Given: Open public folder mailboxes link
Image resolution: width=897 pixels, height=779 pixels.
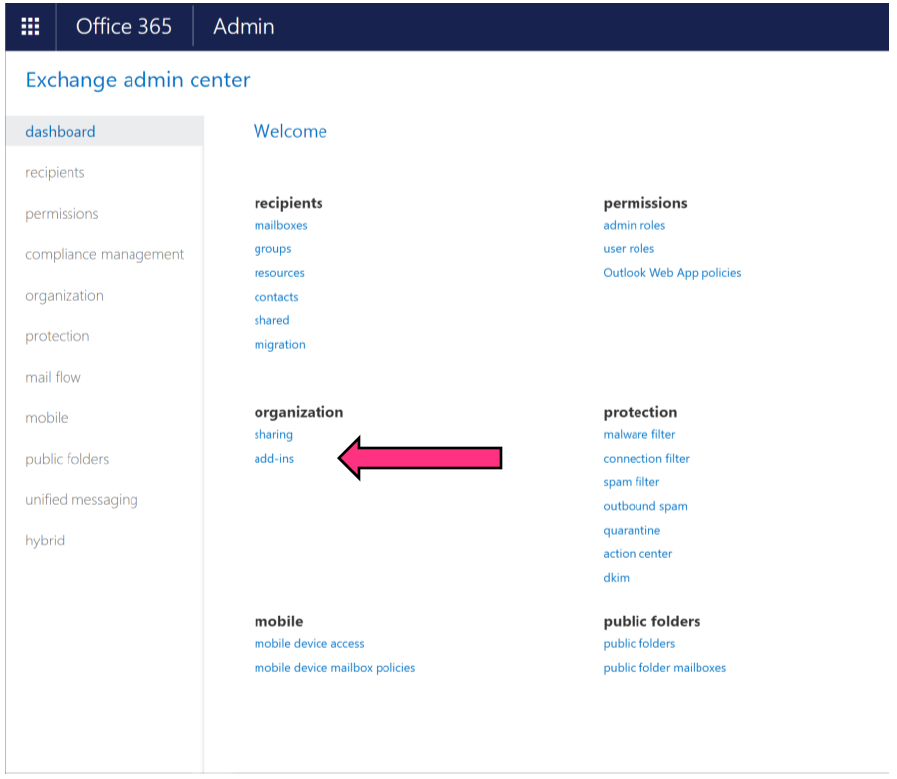Looking at the screenshot, I should 664,667.
